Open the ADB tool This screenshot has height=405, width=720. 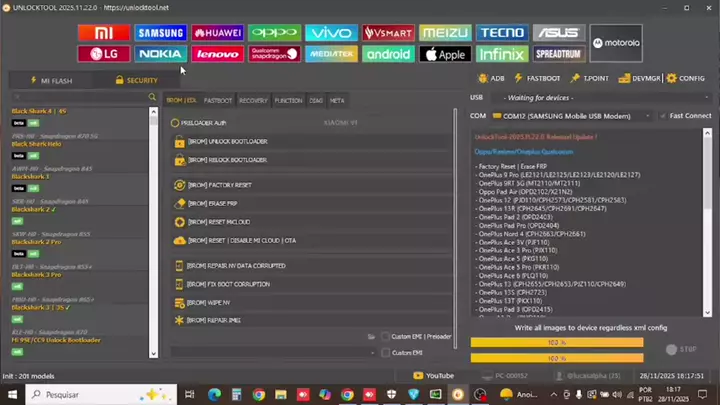[492, 78]
